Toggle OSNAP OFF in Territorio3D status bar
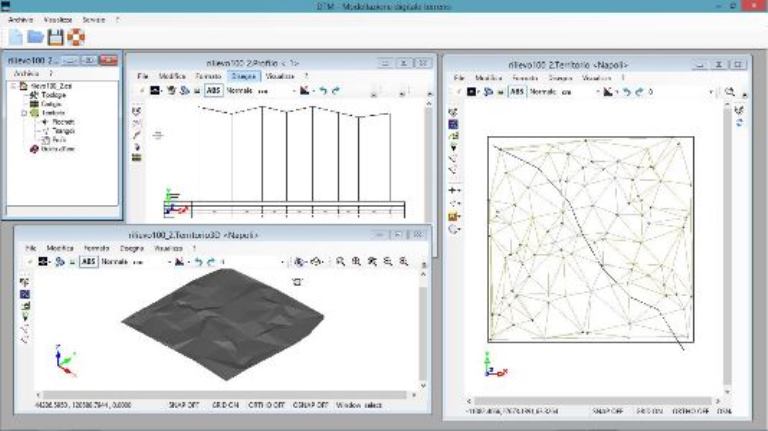Screen dimensions: 768x431 coord(311,406)
